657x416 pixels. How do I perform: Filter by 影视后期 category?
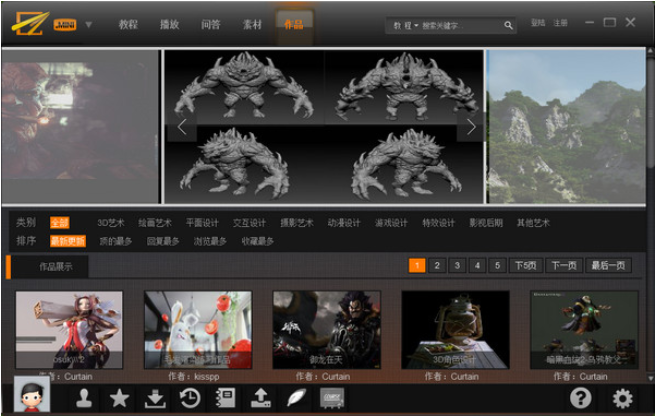point(486,223)
